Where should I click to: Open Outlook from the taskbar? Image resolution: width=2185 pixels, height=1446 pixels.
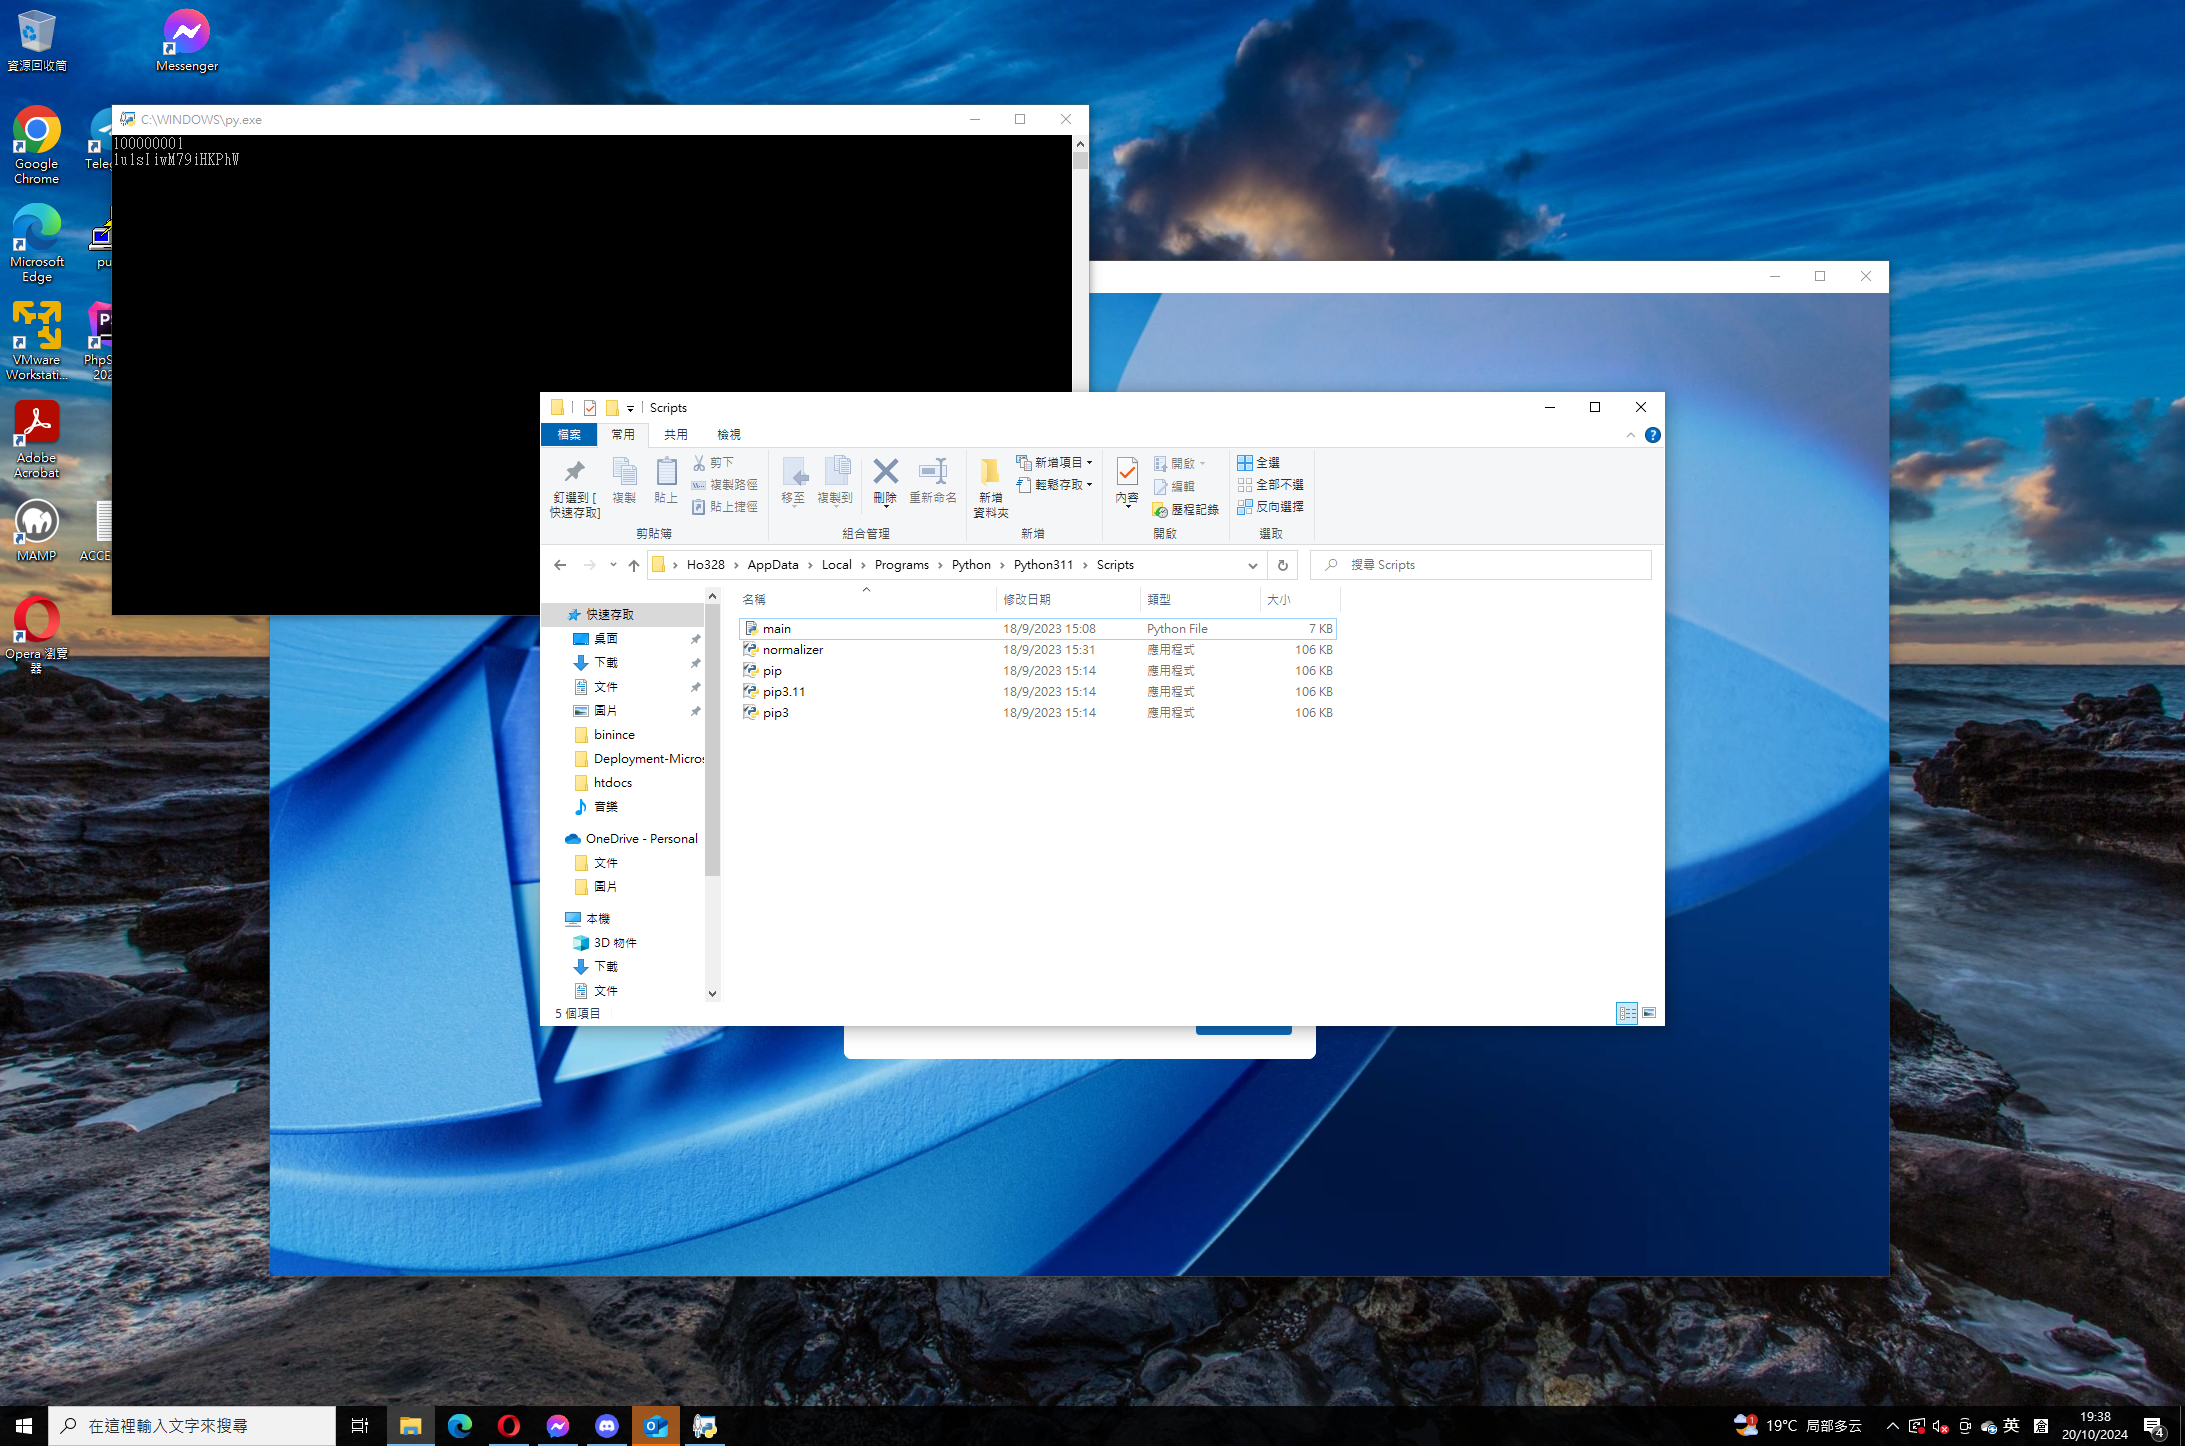coord(656,1426)
